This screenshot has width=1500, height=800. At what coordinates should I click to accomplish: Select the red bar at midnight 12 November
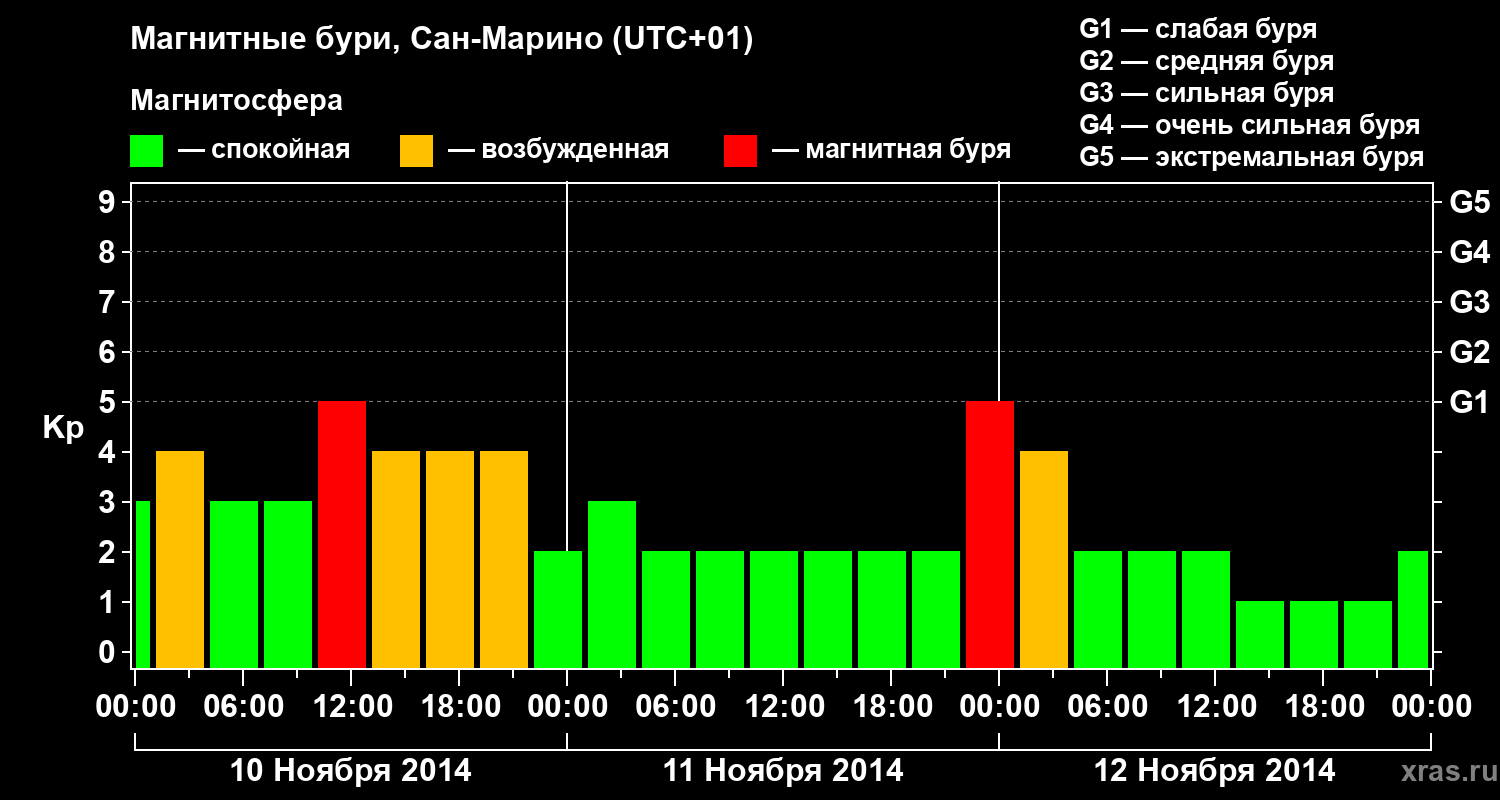990,534
